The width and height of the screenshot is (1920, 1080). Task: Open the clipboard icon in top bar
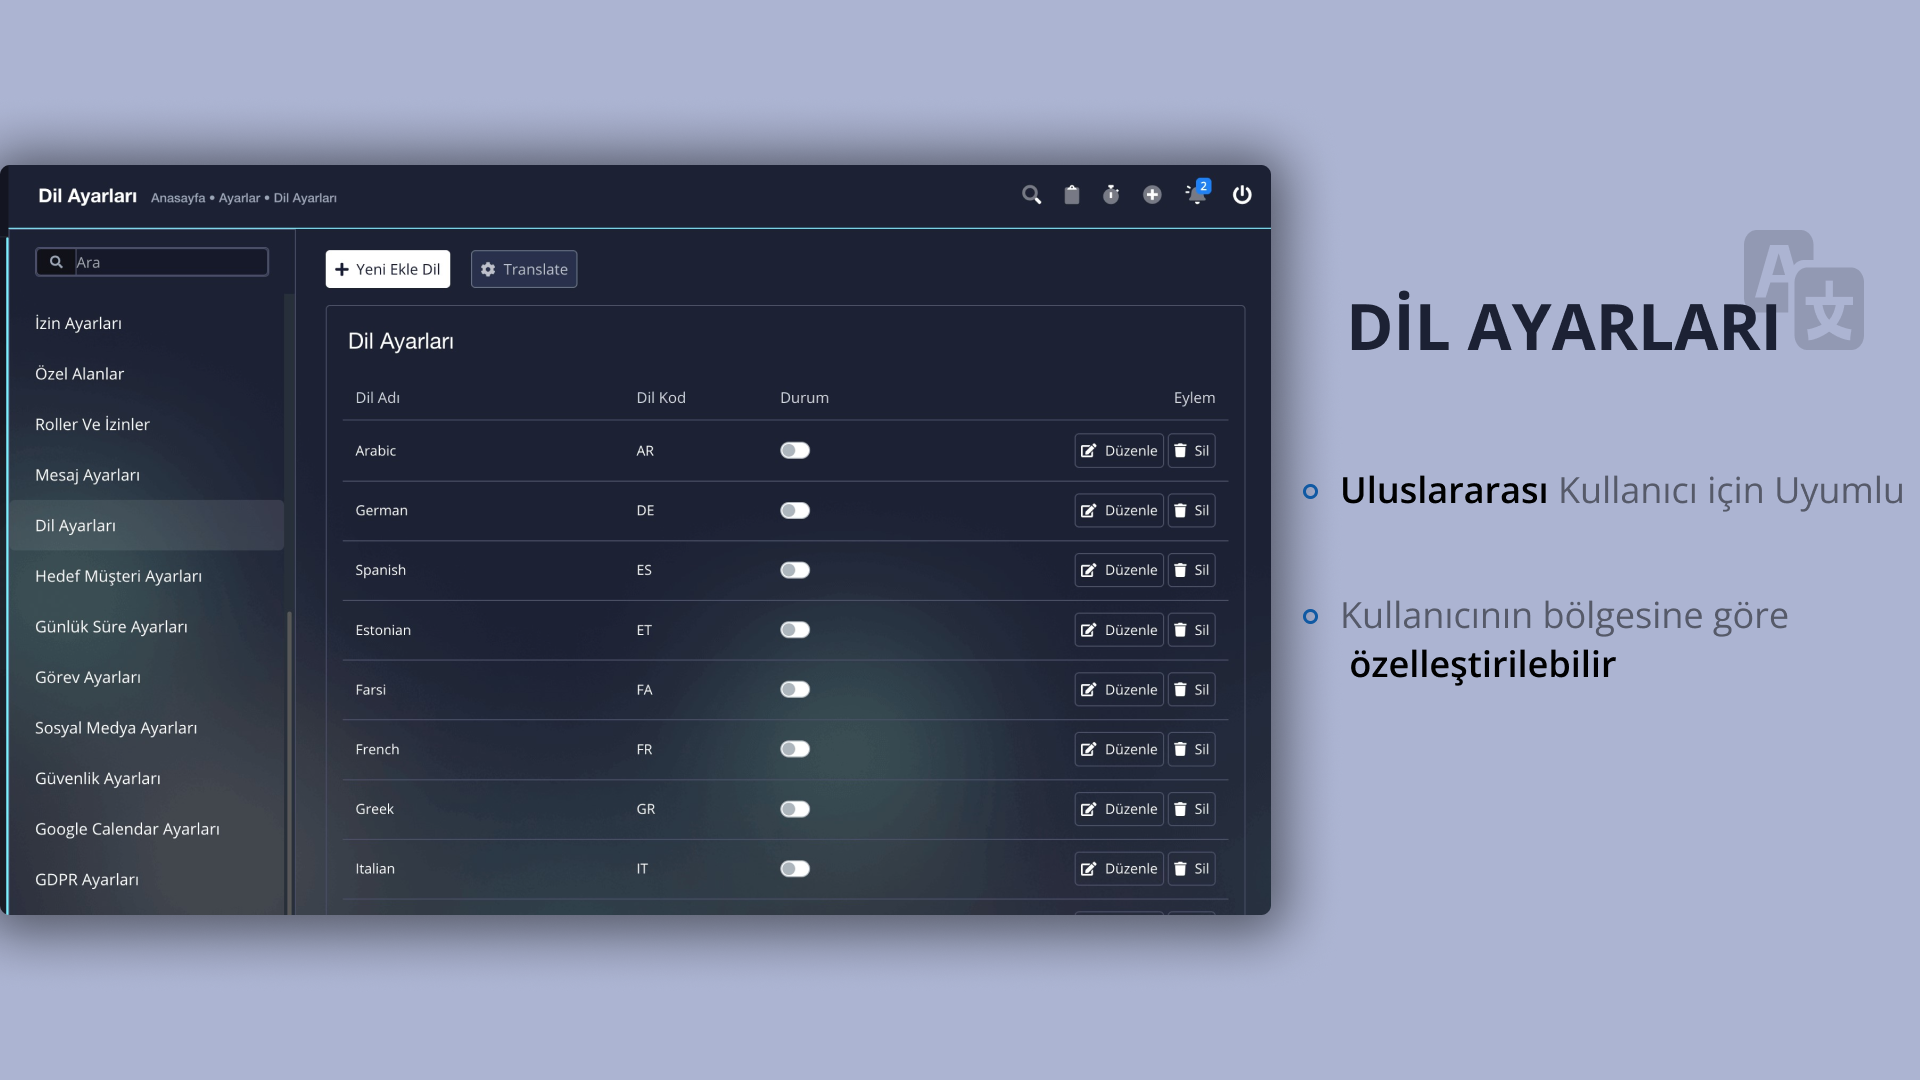(x=1071, y=195)
